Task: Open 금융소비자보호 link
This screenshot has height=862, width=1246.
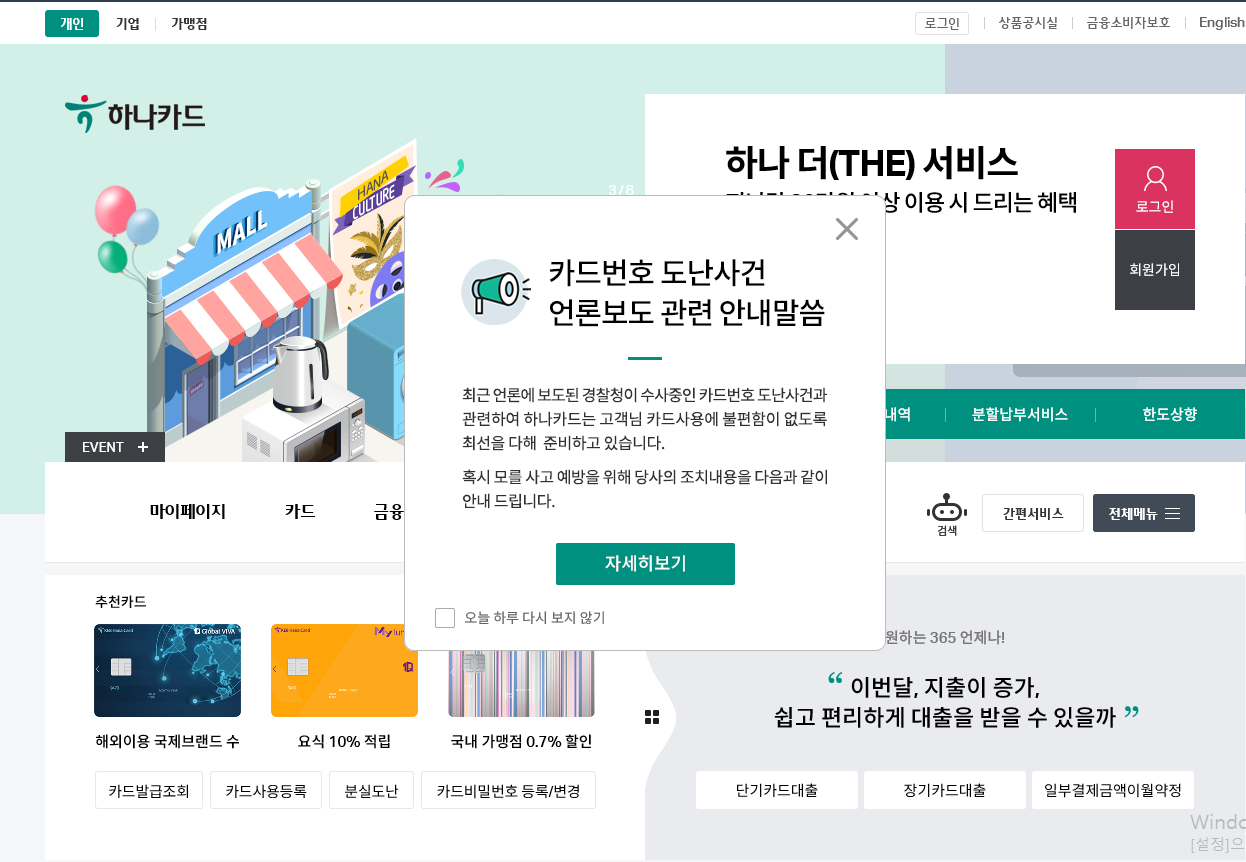Action: coord(1128,23)
